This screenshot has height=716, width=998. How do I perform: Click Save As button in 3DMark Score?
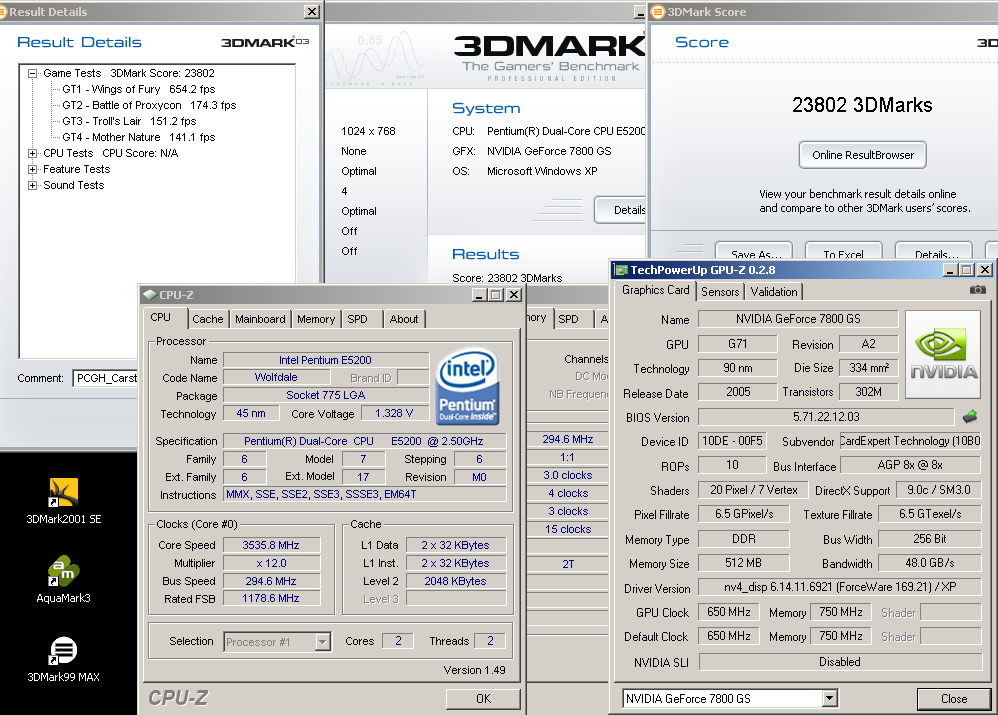pos(754,251)
